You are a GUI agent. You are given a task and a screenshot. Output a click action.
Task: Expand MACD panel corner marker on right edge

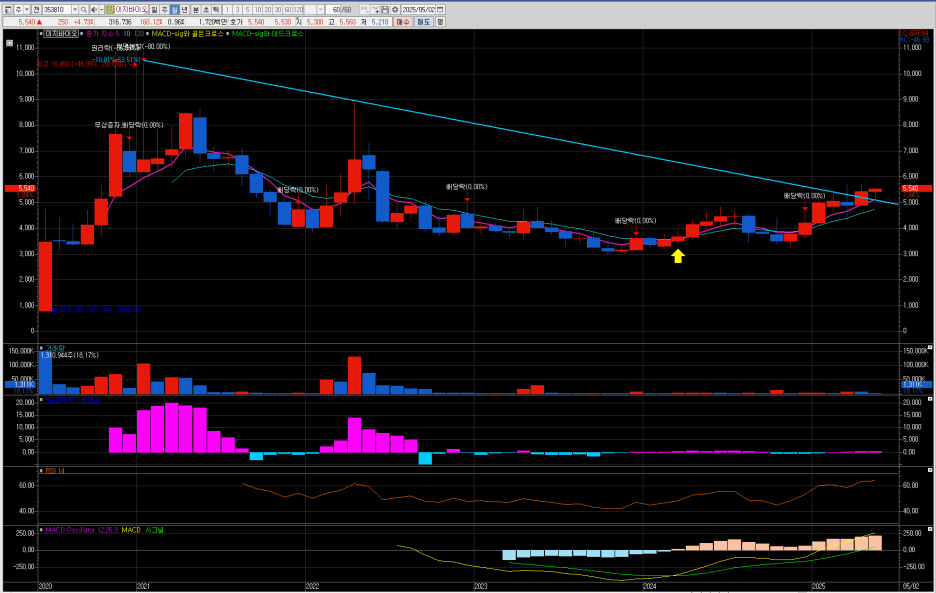tap(929, 529)
